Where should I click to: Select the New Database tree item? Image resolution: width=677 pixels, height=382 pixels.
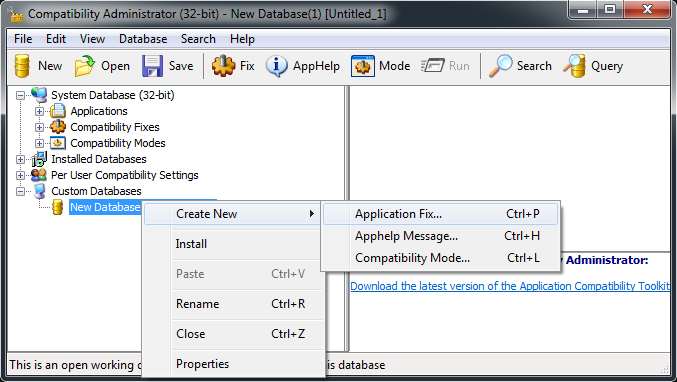click(x=105, y=207)
